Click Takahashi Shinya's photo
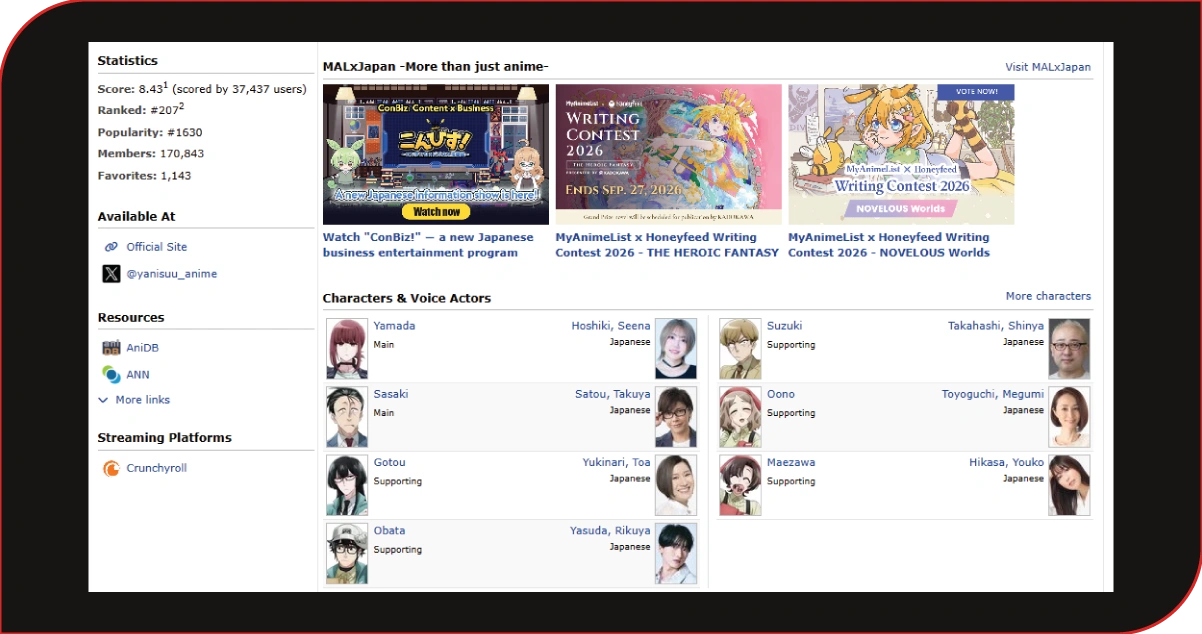Screen dimensions: 1202x634 point(1069,349)
